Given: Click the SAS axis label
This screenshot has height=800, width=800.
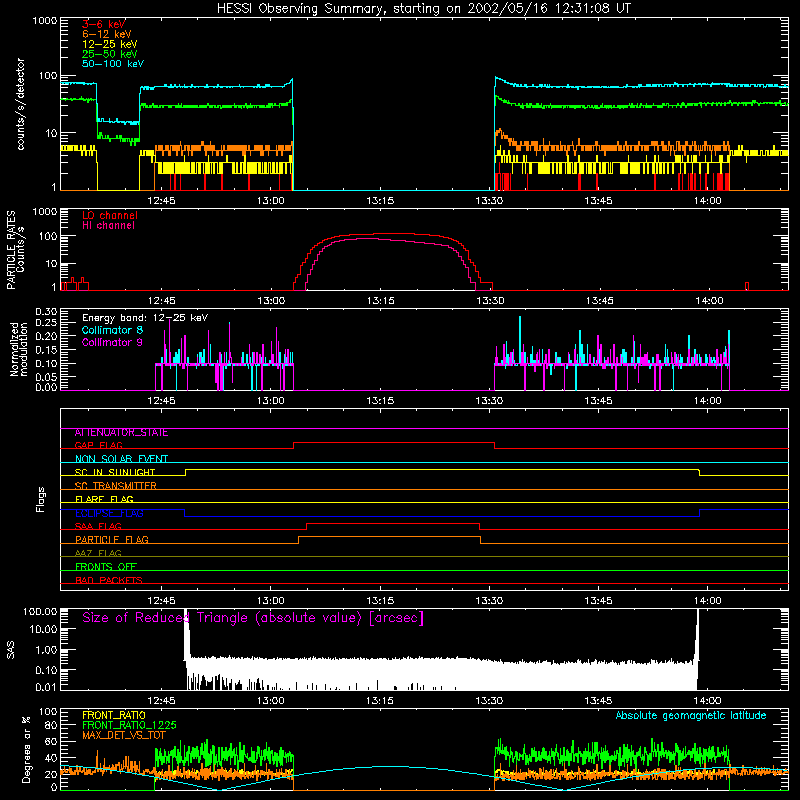Looking at the screenshot, I should (11, 651).
